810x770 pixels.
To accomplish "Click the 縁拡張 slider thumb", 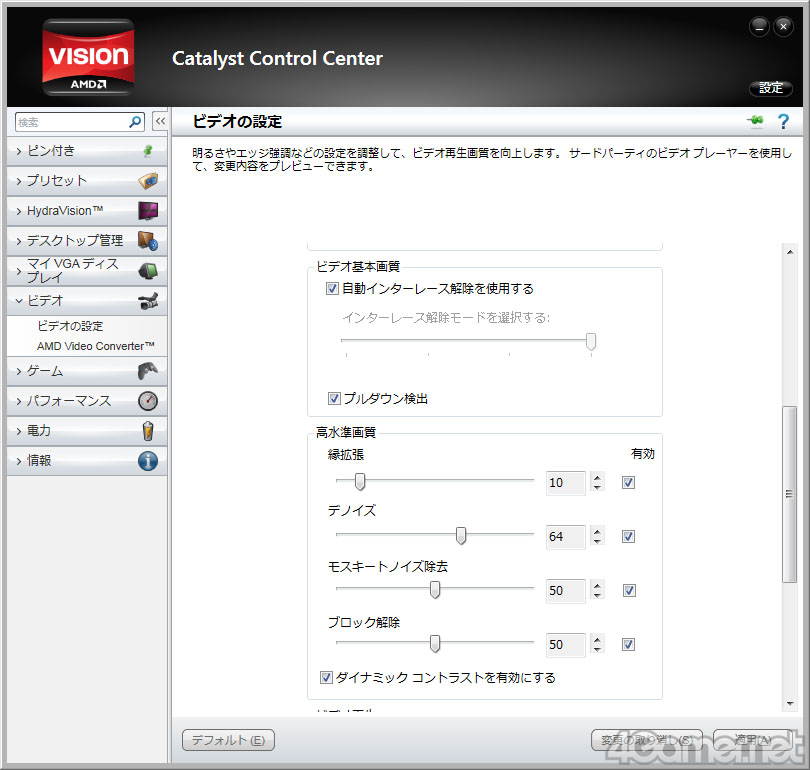I will [360, 481].
